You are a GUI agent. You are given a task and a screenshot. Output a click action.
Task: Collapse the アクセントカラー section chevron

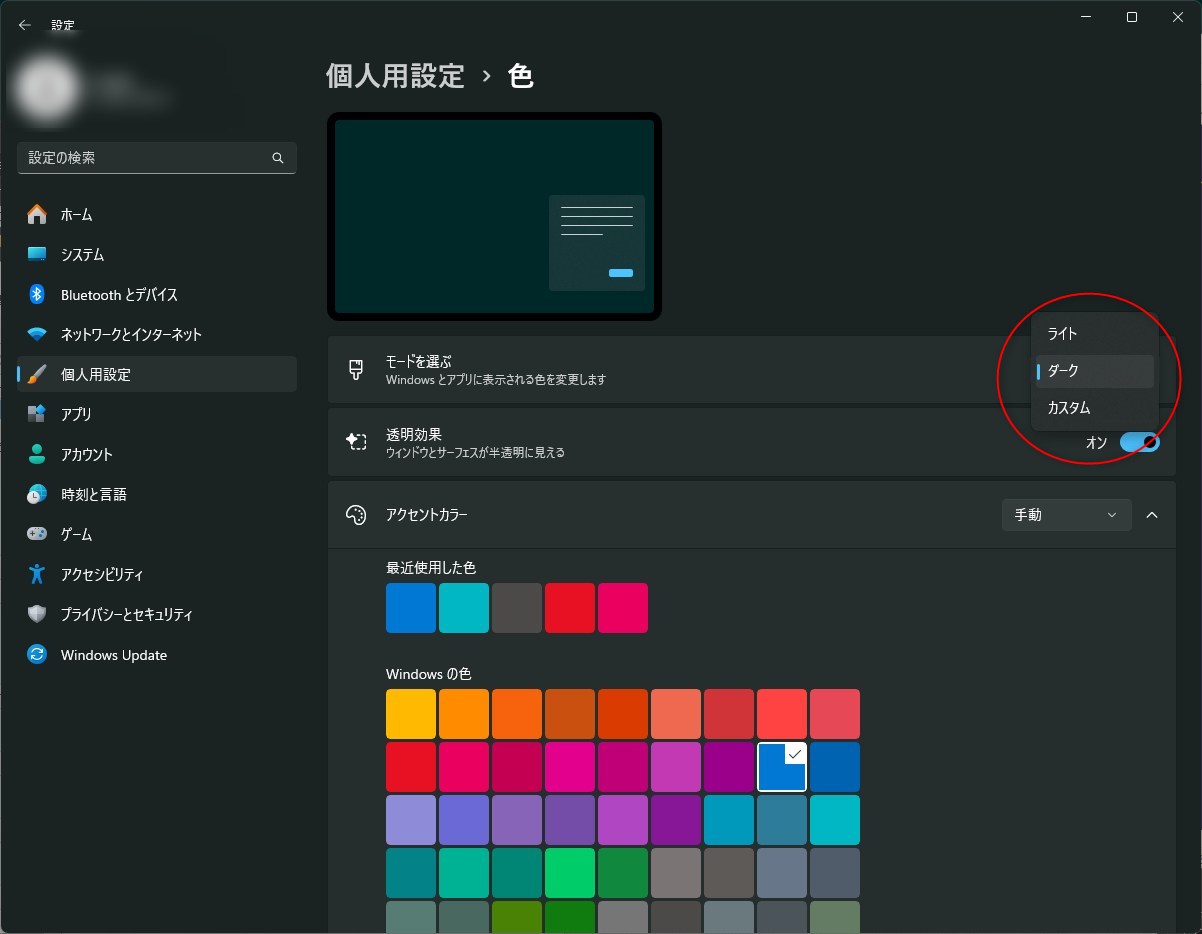pos(1152,515)
